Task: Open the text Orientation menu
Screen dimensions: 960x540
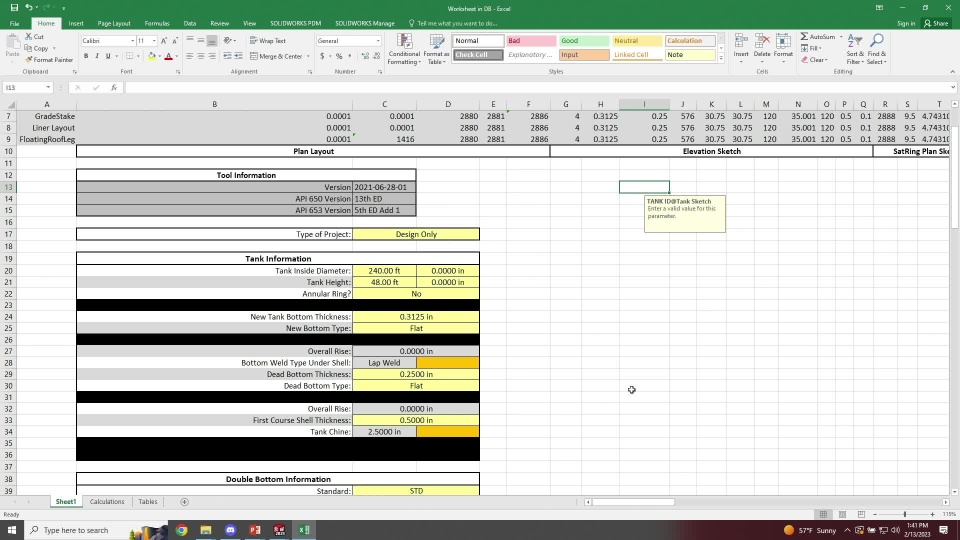Action: pos(230,40)
